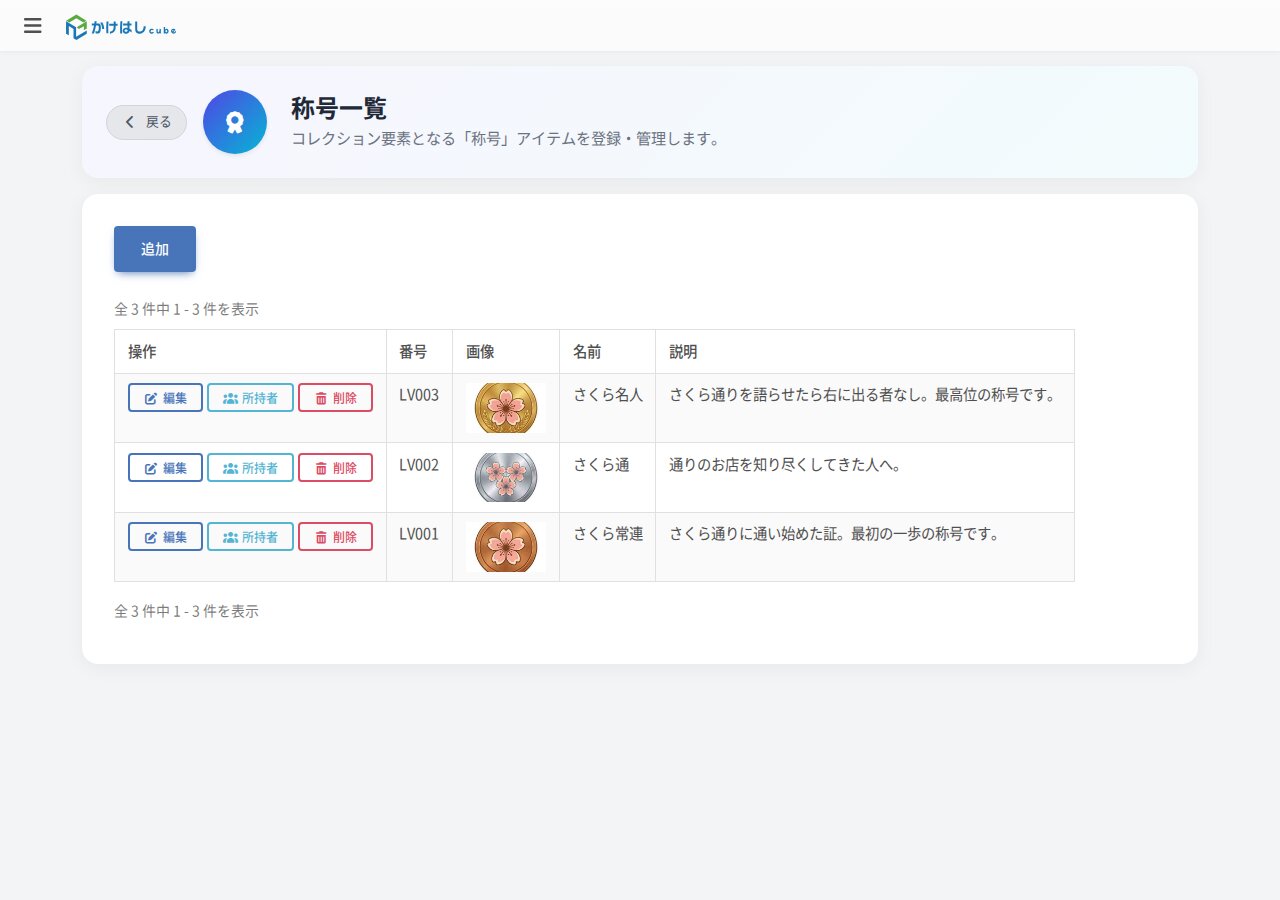1280x900 pixels.
Task: Click the description mentioning 最高位の称号
Action: click(x=863, y=395)
